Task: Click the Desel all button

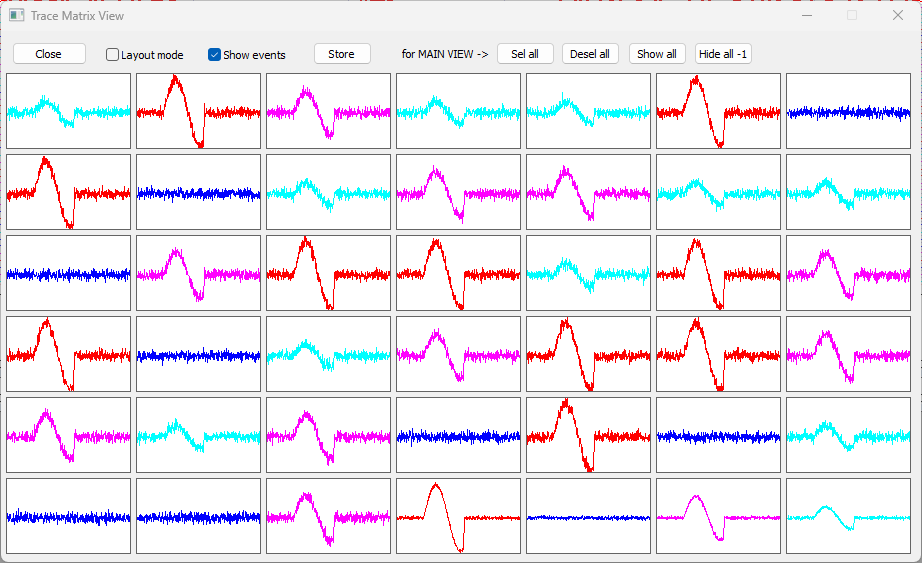Action: pyautogui.click(x=590, y=54)
